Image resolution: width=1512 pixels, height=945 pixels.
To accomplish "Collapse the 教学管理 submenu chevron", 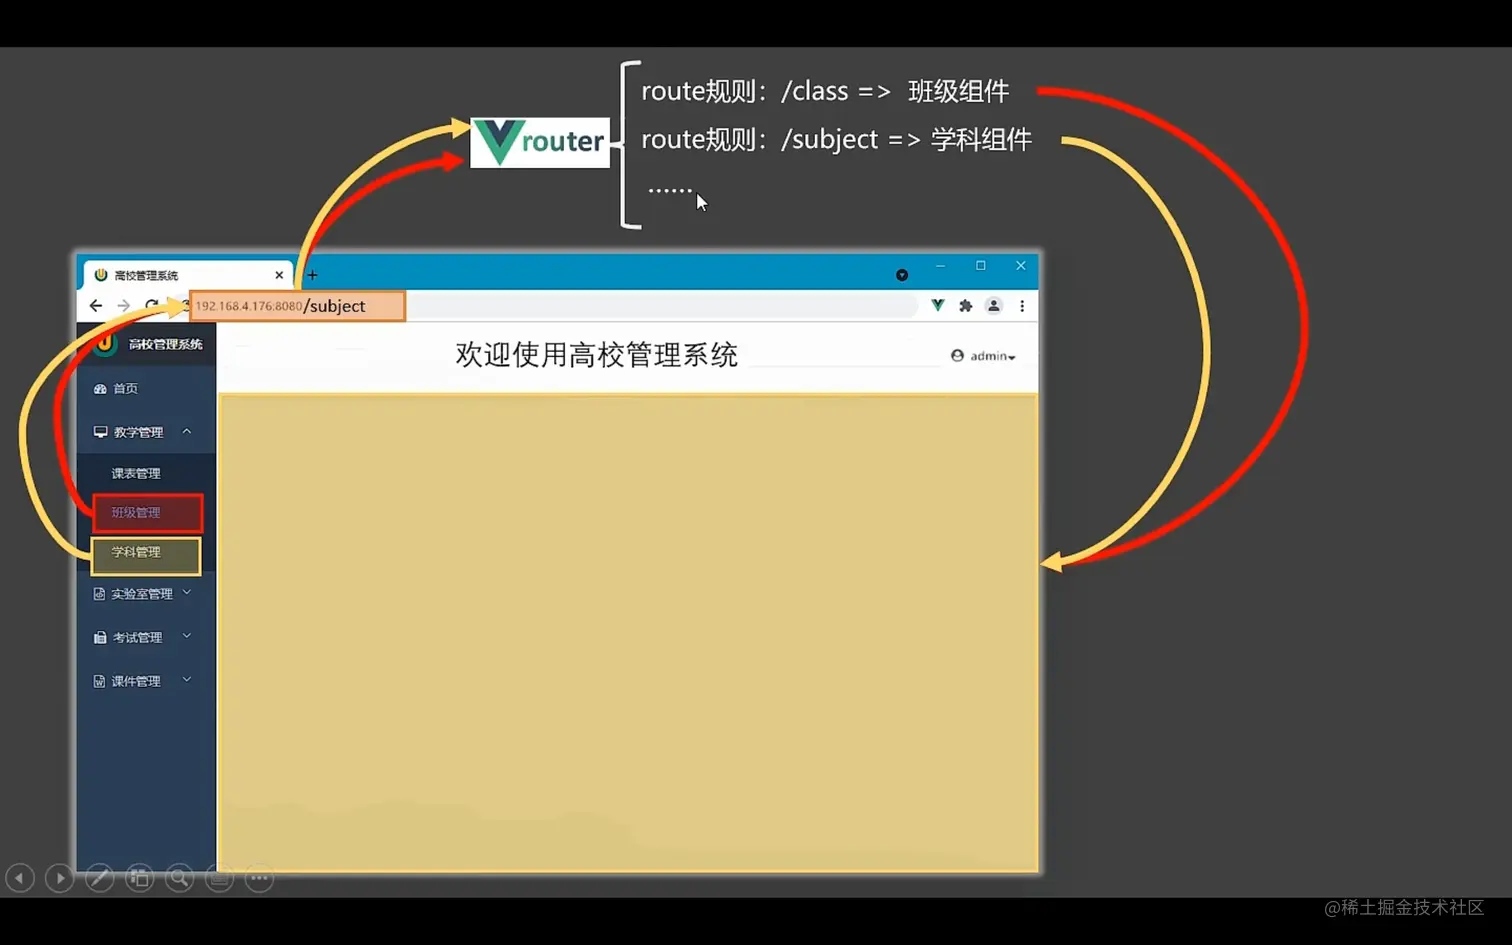I will (188, 431).
